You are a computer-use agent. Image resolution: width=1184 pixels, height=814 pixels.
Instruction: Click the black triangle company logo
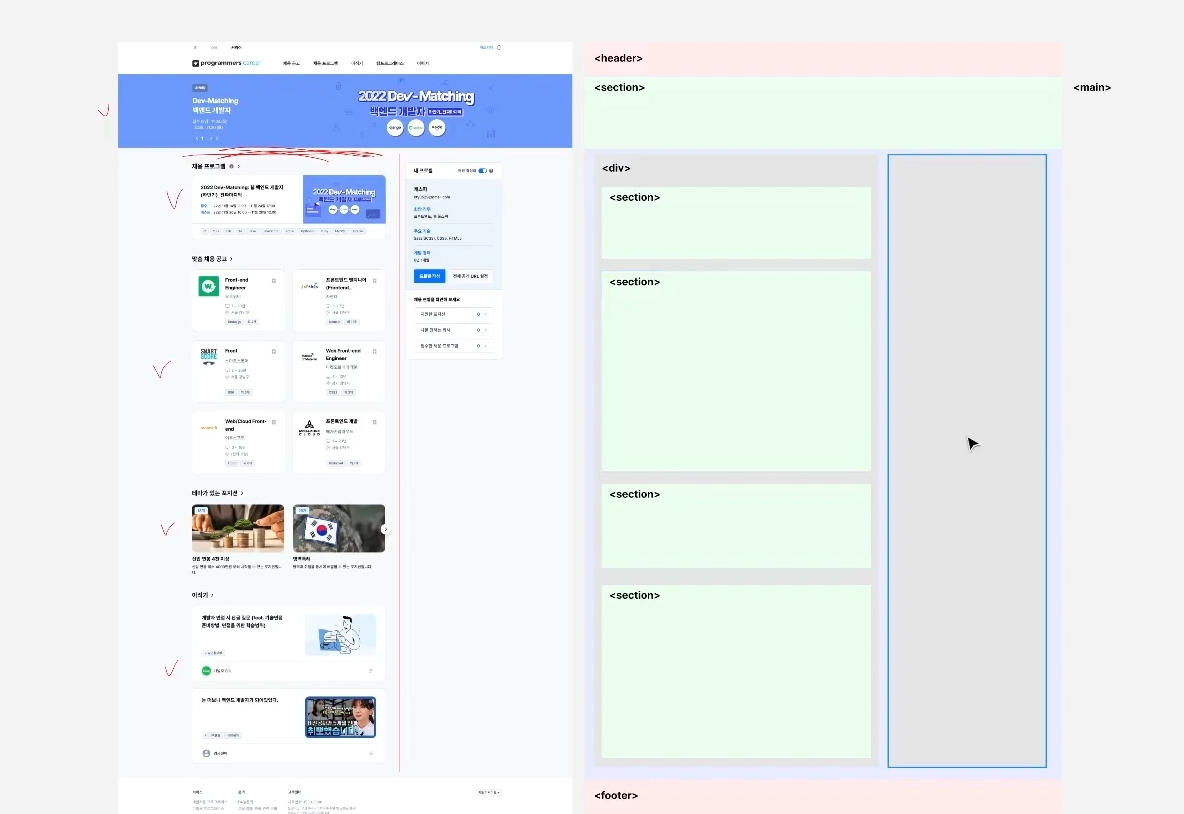(309, 428)
